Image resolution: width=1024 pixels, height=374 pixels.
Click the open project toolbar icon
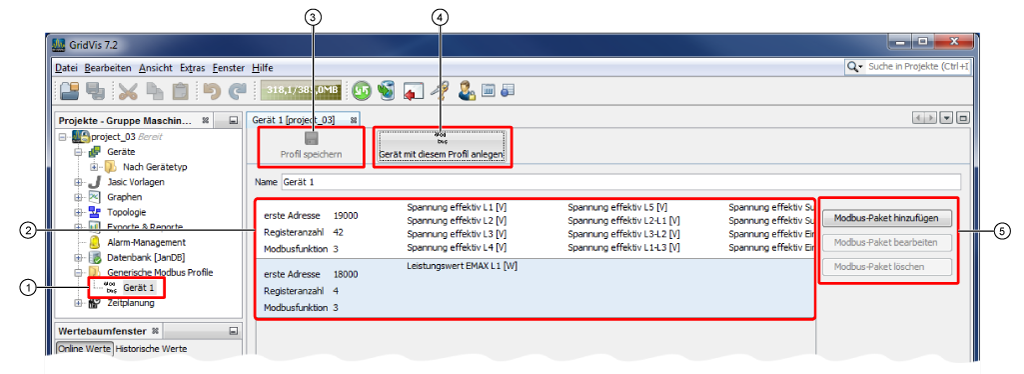68,91
